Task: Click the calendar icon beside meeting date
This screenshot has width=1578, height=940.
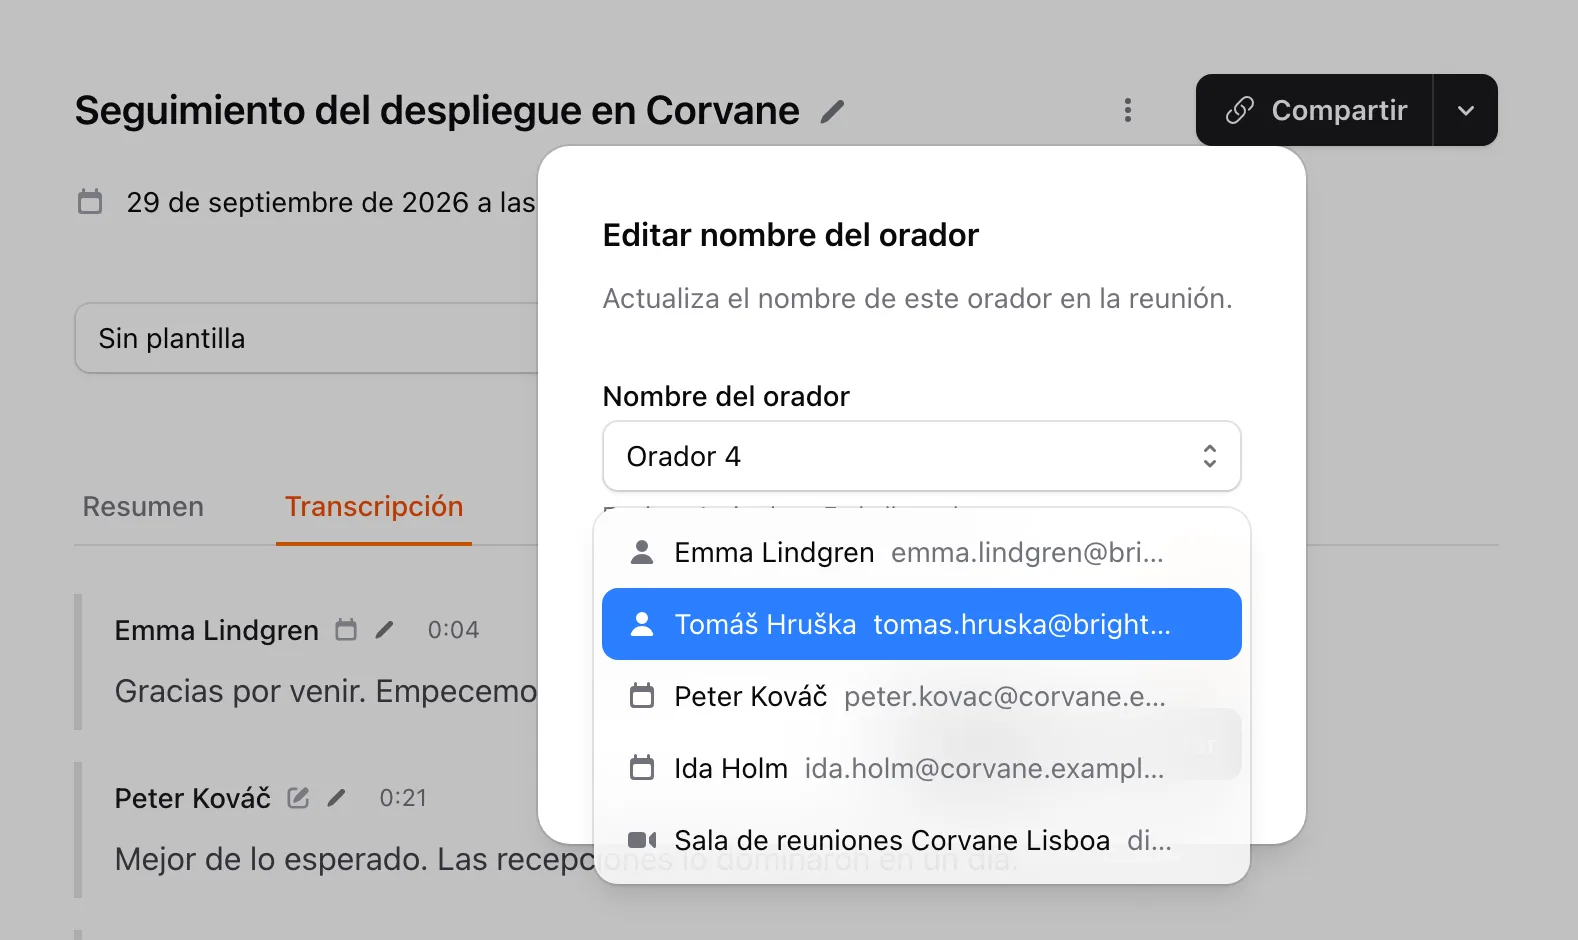Action: point(90,202)
